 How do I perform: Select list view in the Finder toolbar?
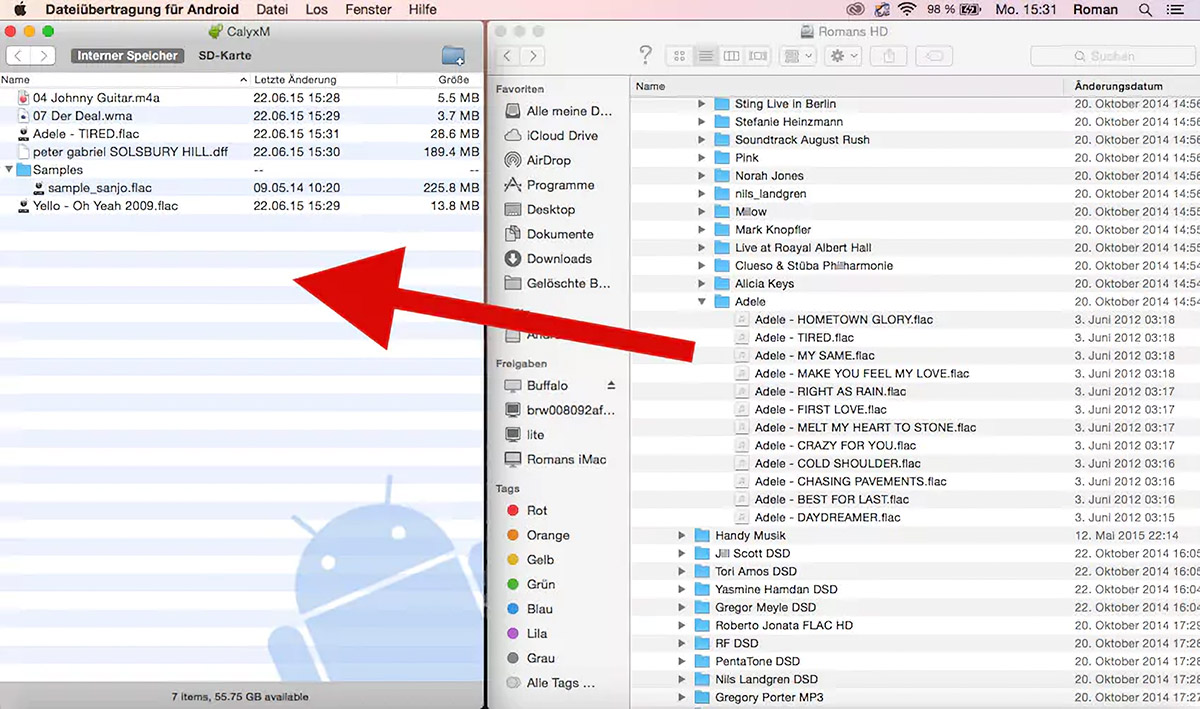click(x=706, y=56)
